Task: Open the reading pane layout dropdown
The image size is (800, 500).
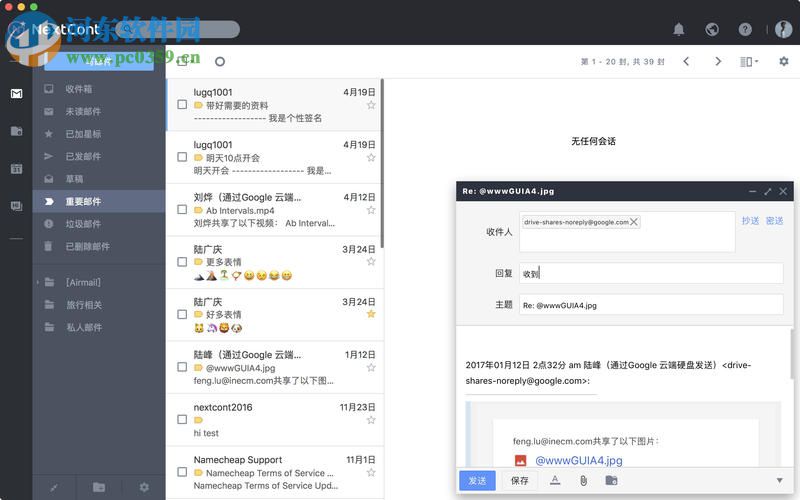Action: [749, 62]
